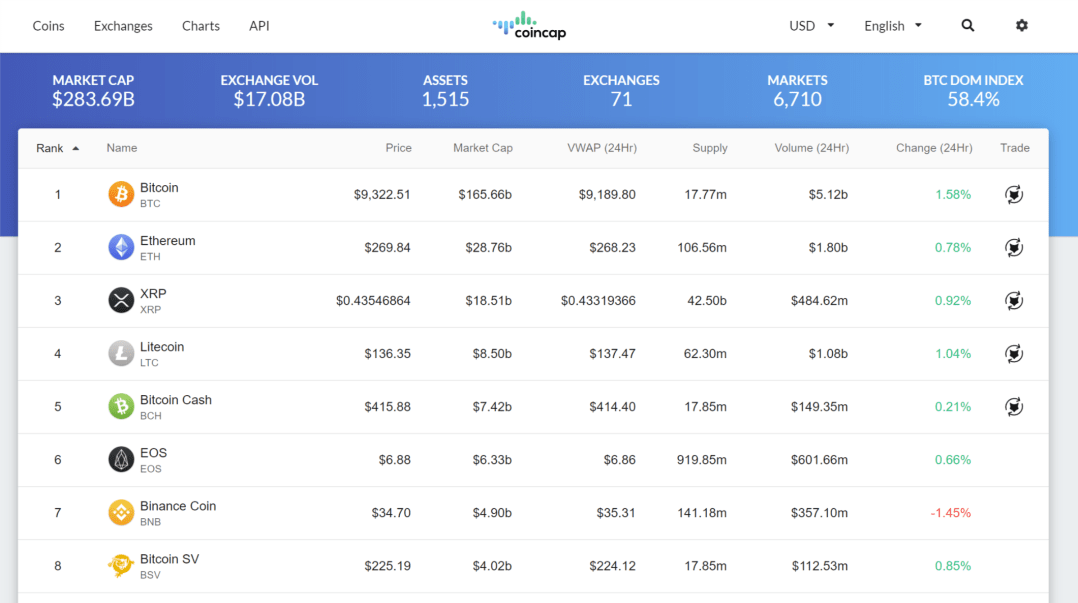This screenshot has width=1078, height=603.
Task: Click the XRP coin logo
Action: [x=121, y=300]
